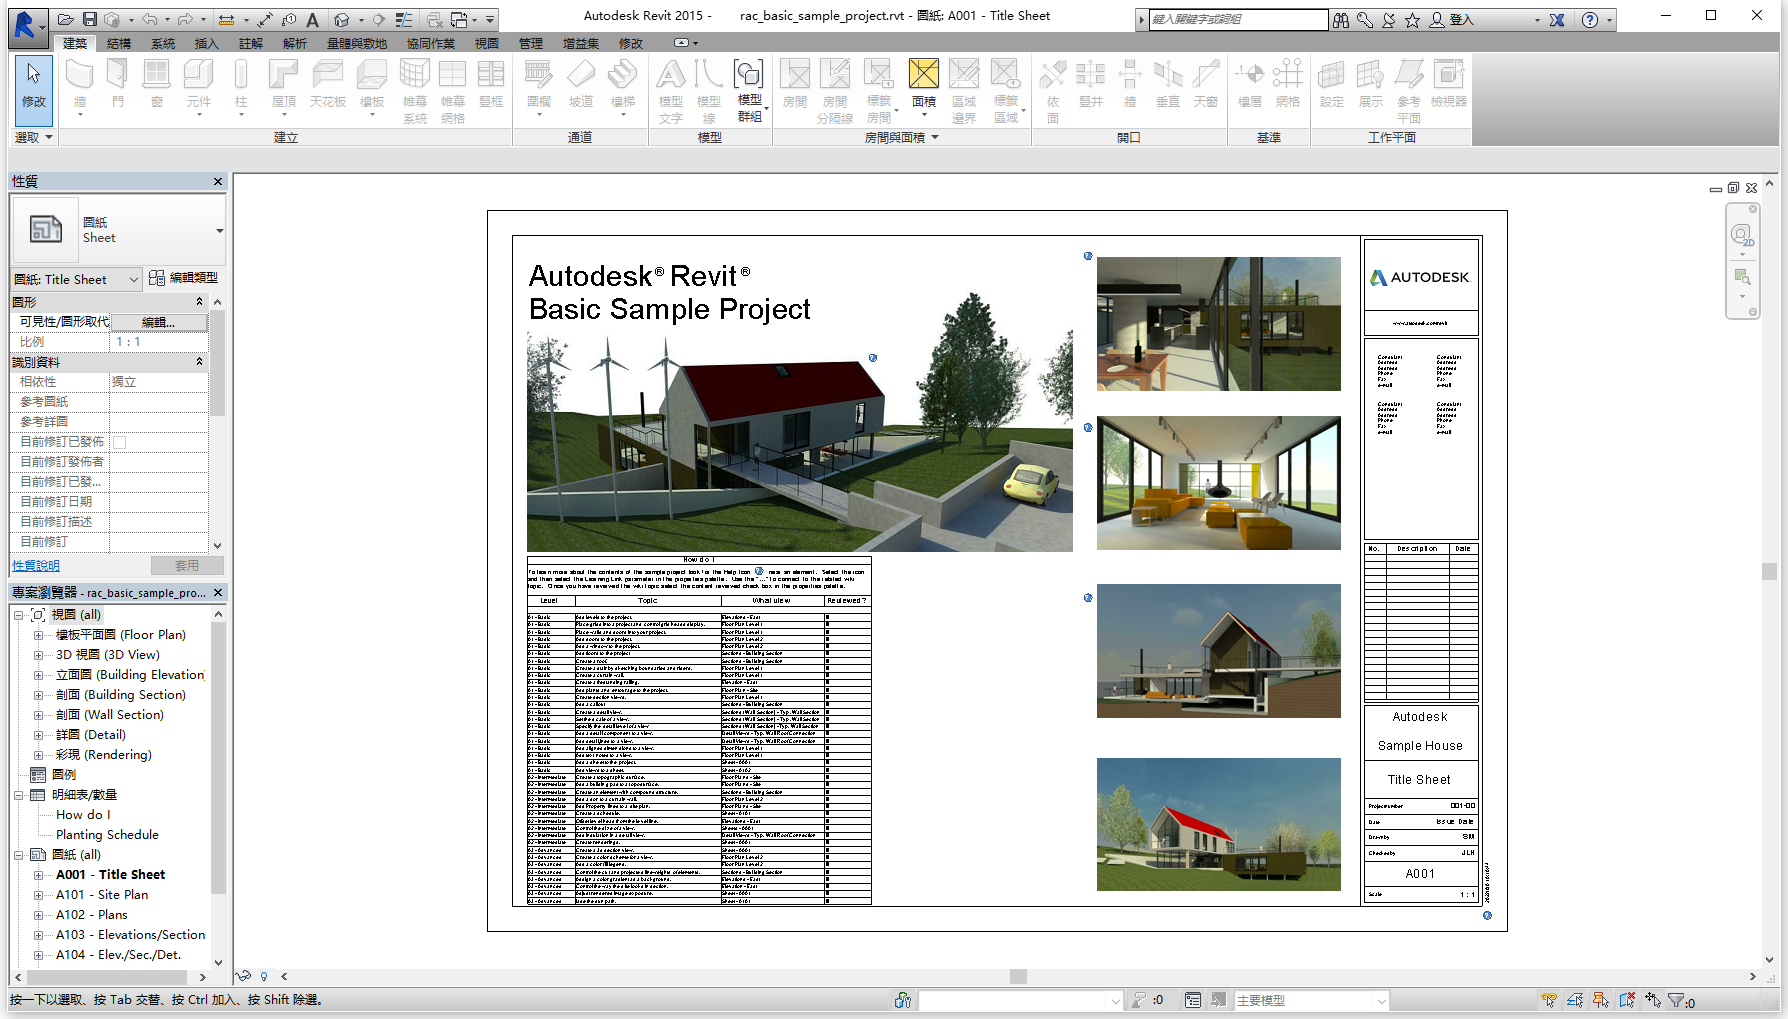Click the worksets icon in status bar
The image size is (1788, 1019).
tap(903, 1000)
